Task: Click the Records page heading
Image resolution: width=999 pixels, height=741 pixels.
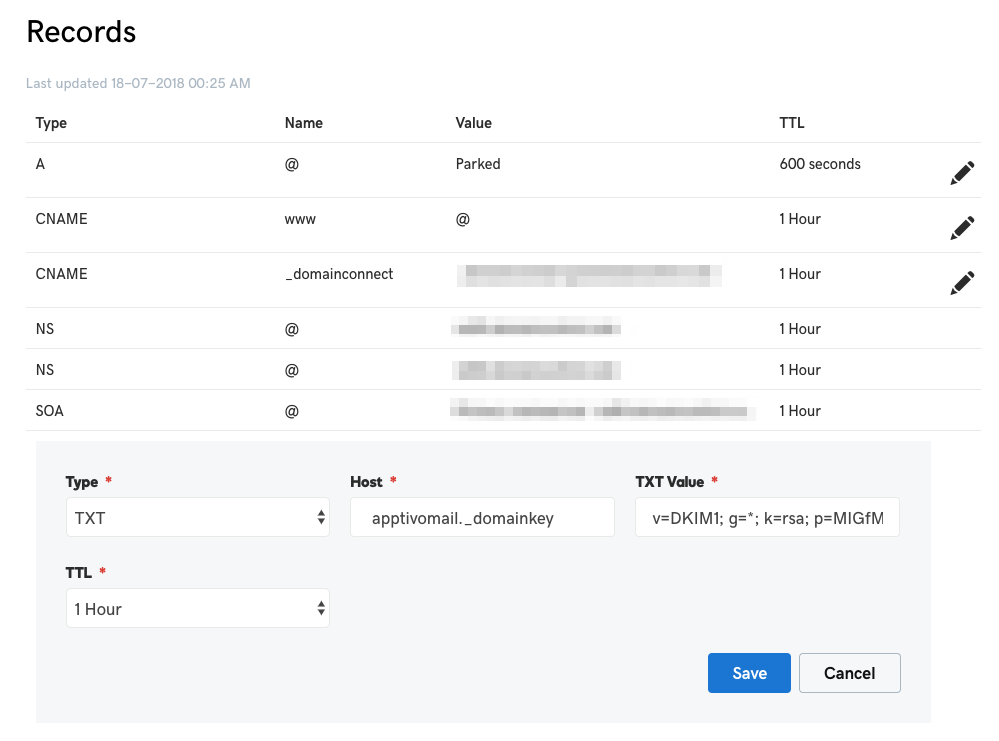Action: [80, 32]
